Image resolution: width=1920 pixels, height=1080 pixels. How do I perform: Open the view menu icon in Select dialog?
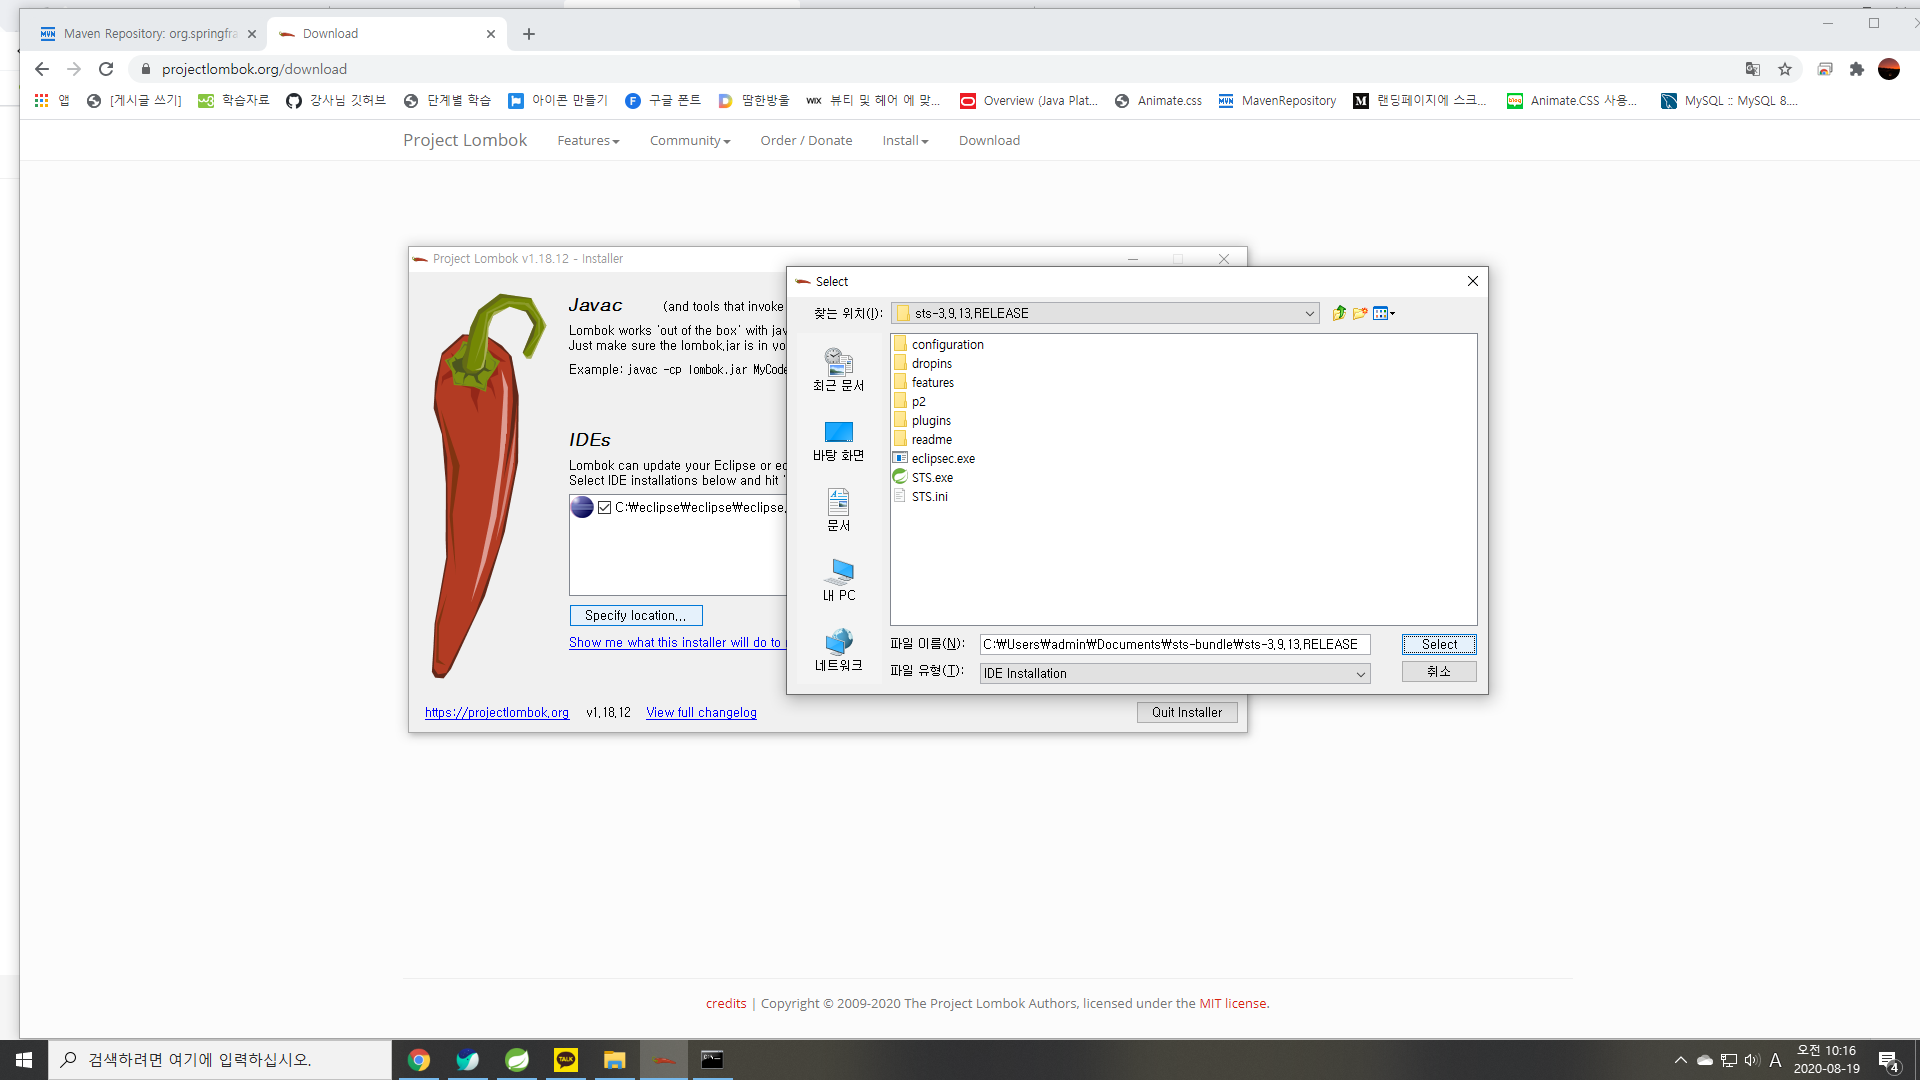coord(1384,313)
